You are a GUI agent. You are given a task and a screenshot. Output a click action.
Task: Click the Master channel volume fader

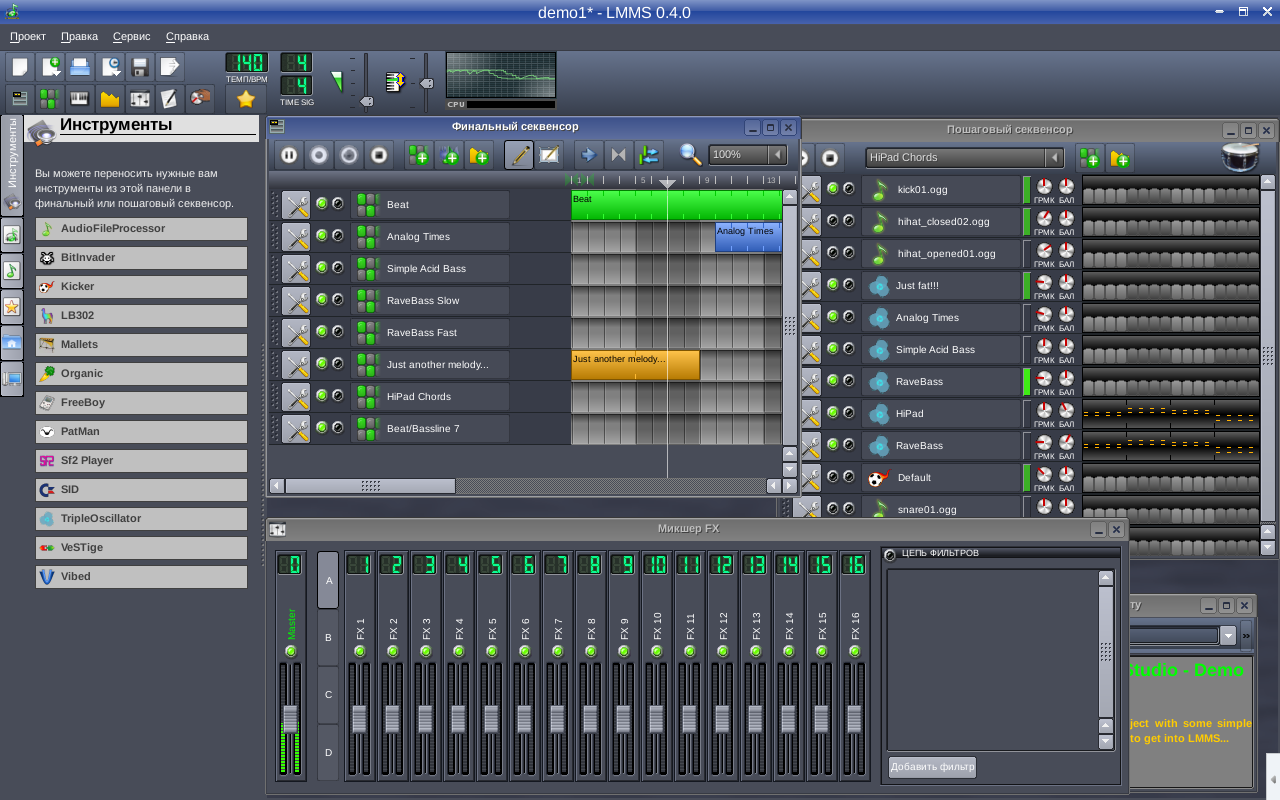[x=290, y=718]
